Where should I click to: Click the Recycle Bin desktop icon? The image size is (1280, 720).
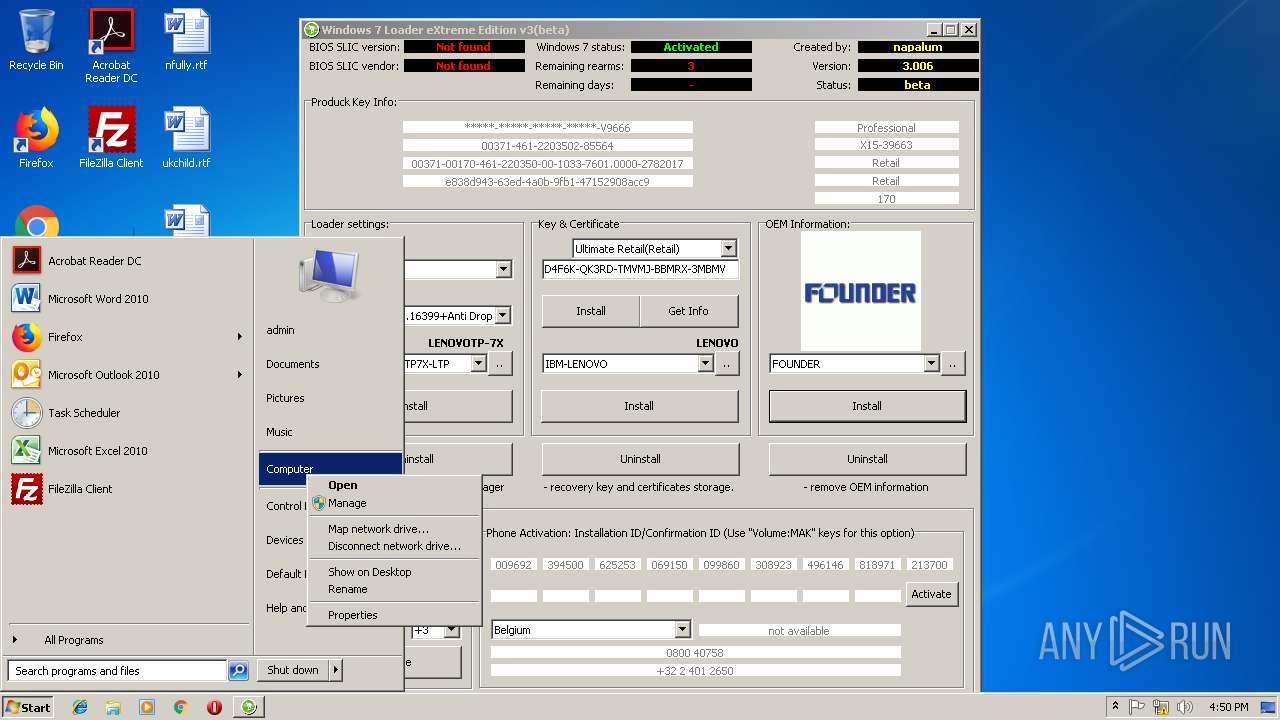36,40
